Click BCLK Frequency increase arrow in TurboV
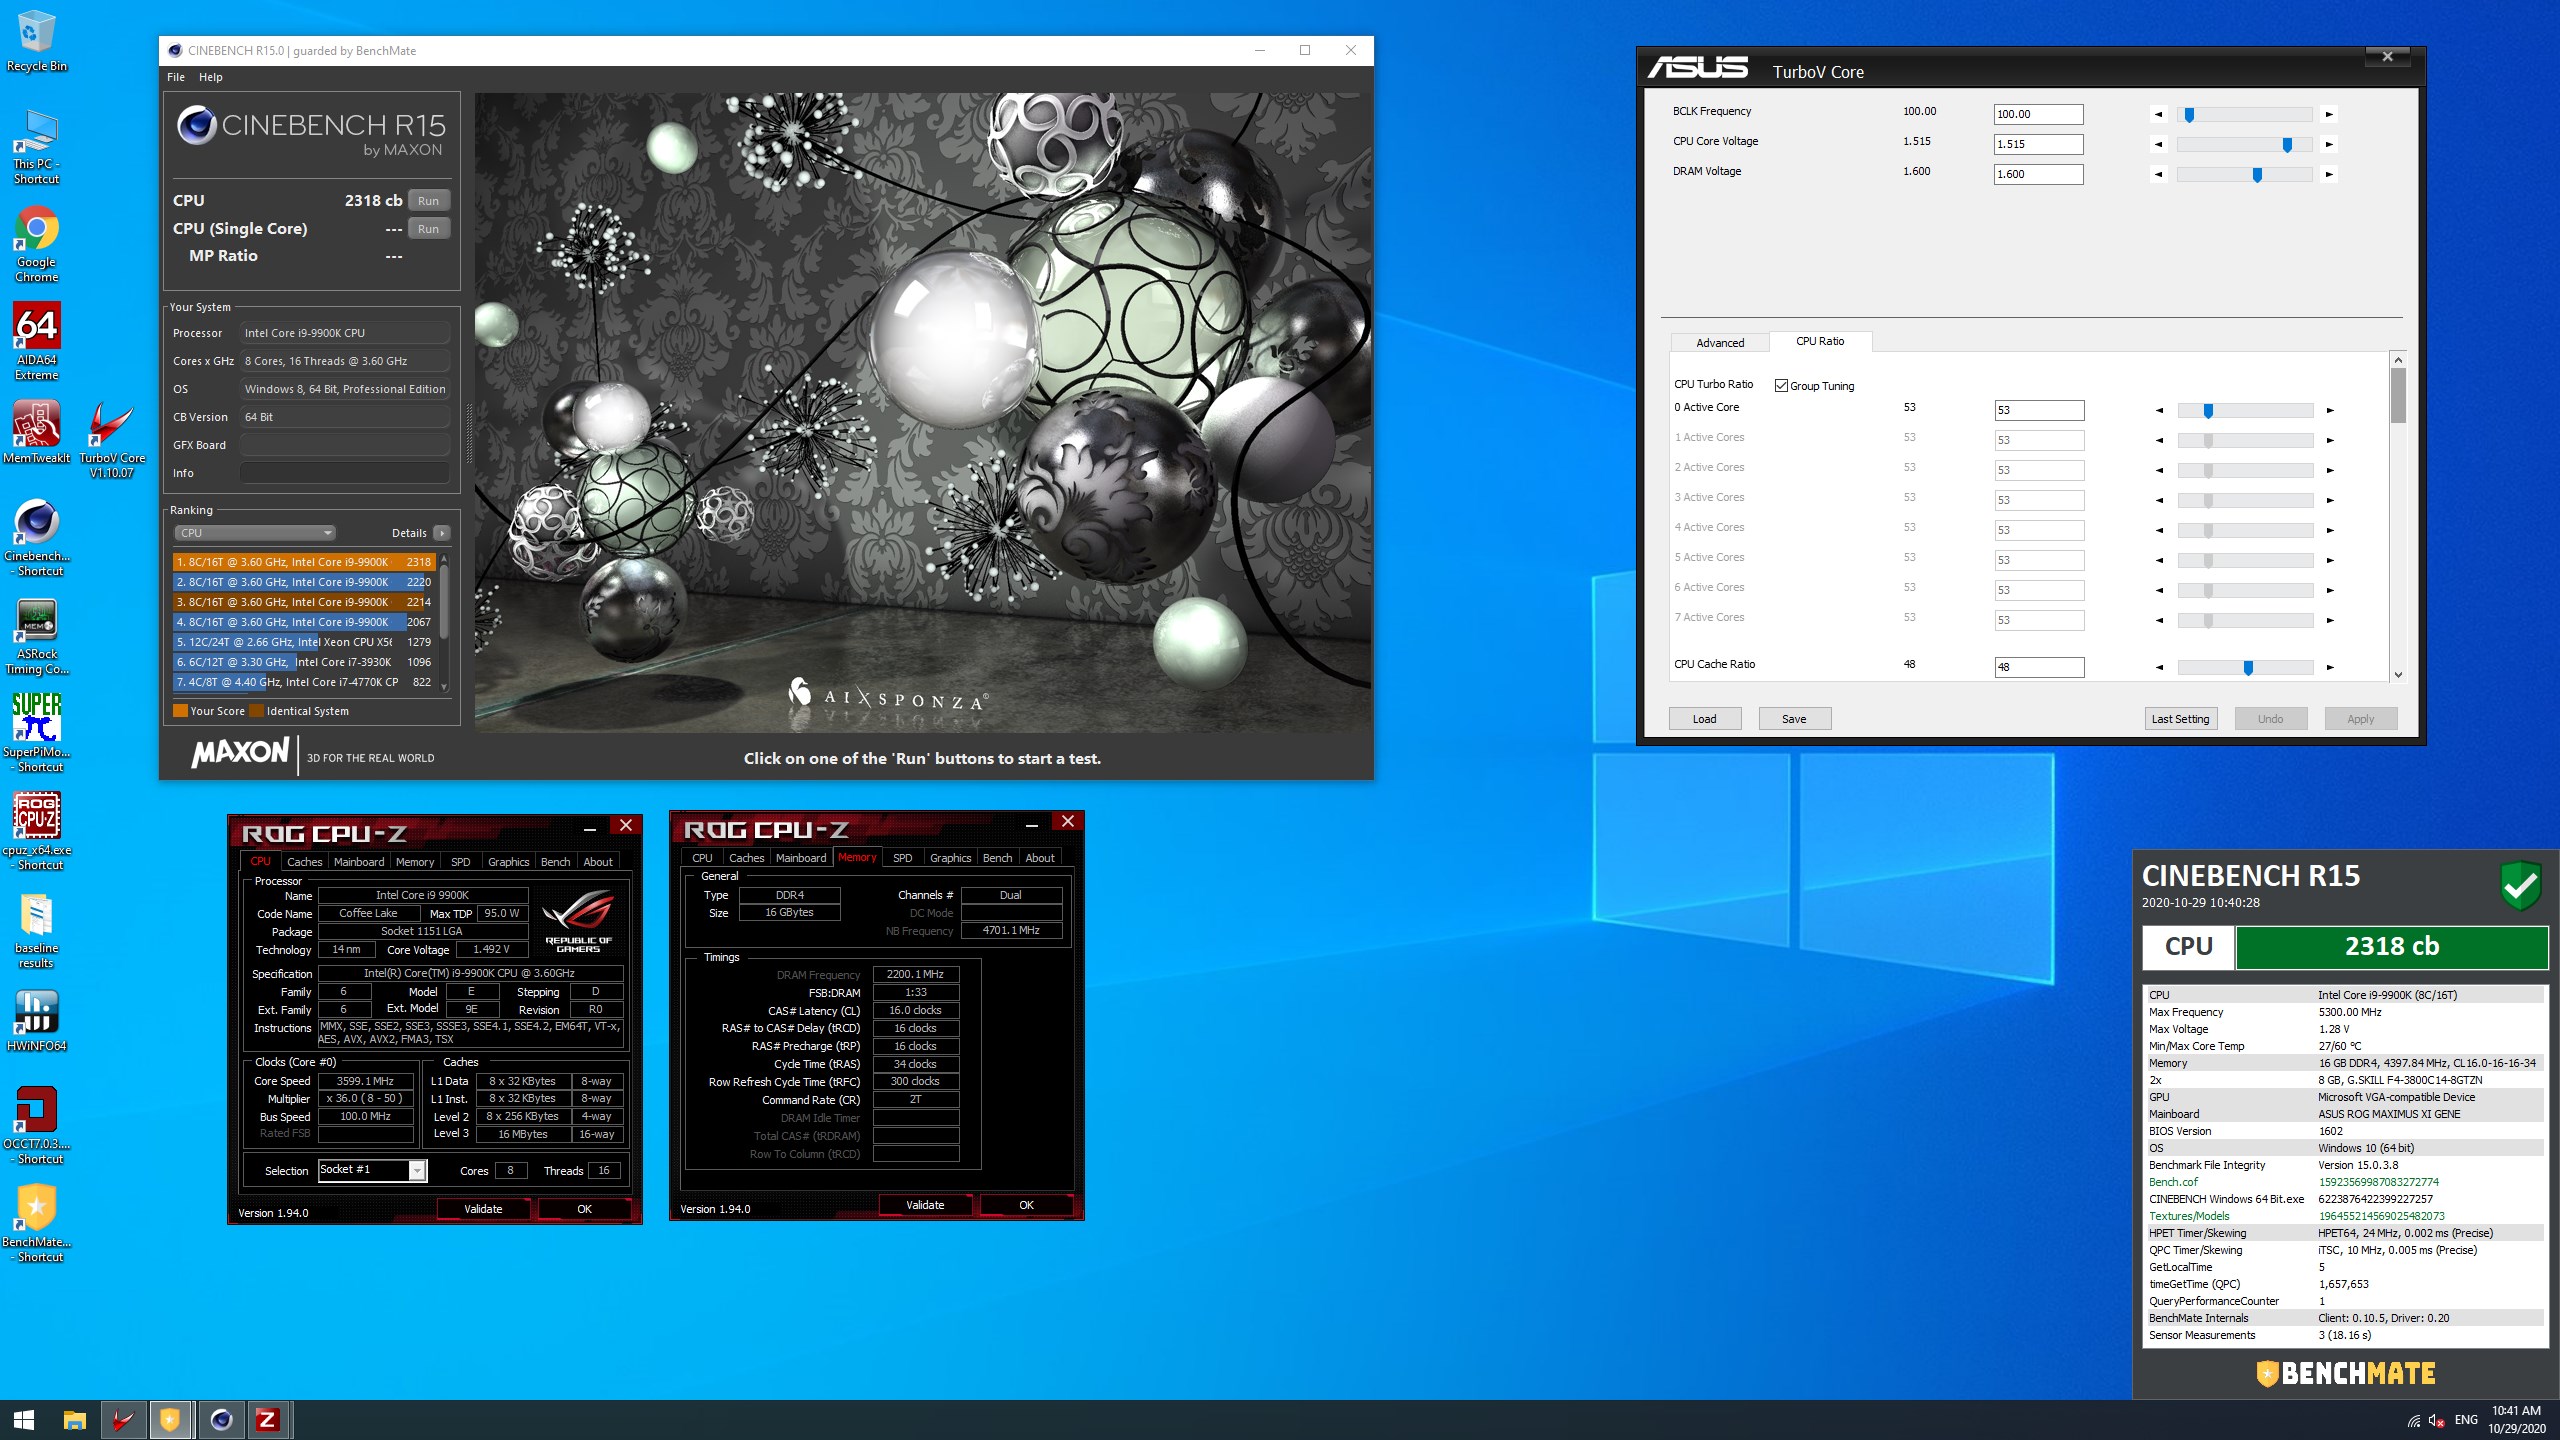This screenshot has width=2560, height=1440. click(2329, 114)
